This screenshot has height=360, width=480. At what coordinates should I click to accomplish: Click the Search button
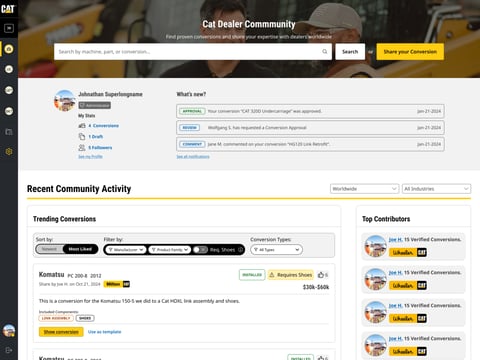[350, 52]
